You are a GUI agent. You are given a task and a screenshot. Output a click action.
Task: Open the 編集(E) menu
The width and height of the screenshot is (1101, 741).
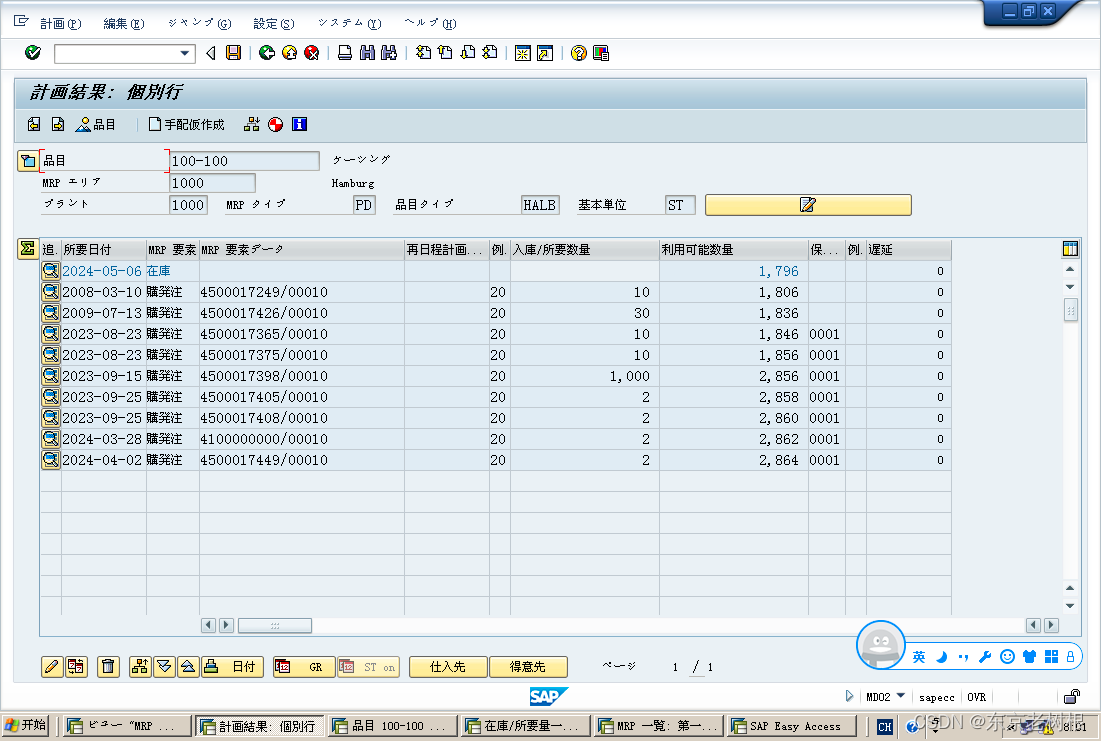click(x=124, y=23)
